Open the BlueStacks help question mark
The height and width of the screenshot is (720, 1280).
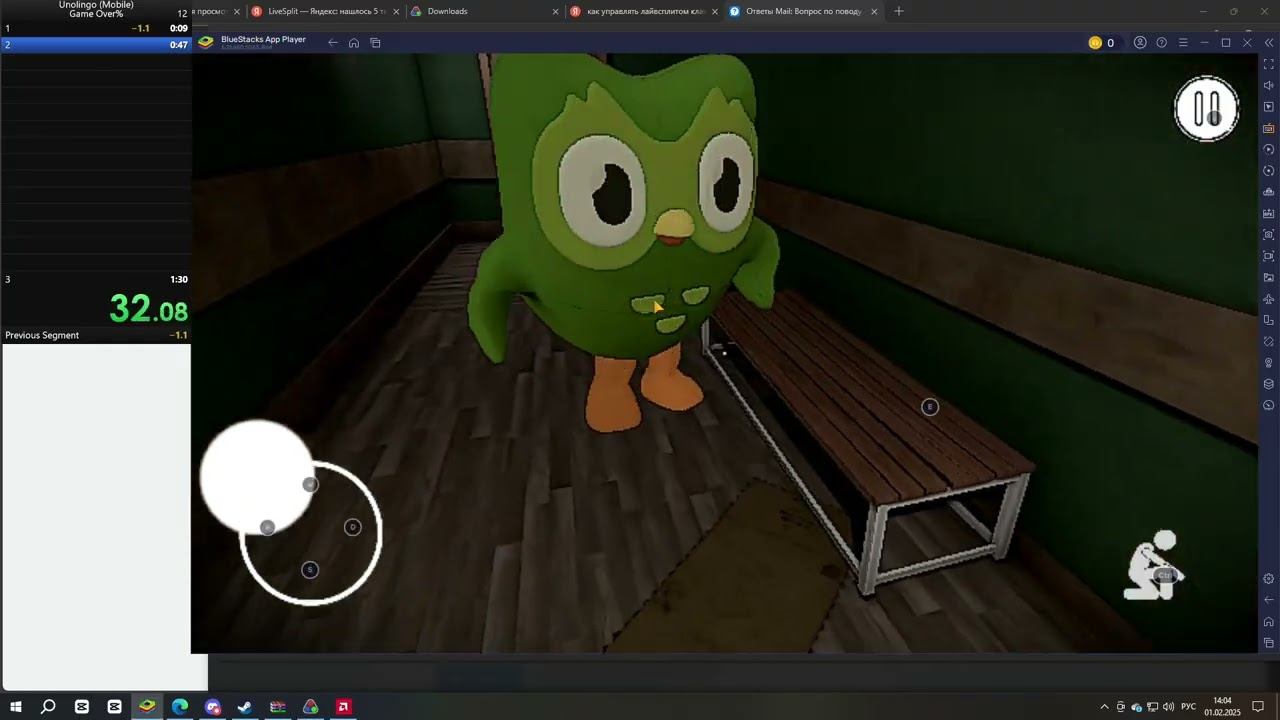1161,43
